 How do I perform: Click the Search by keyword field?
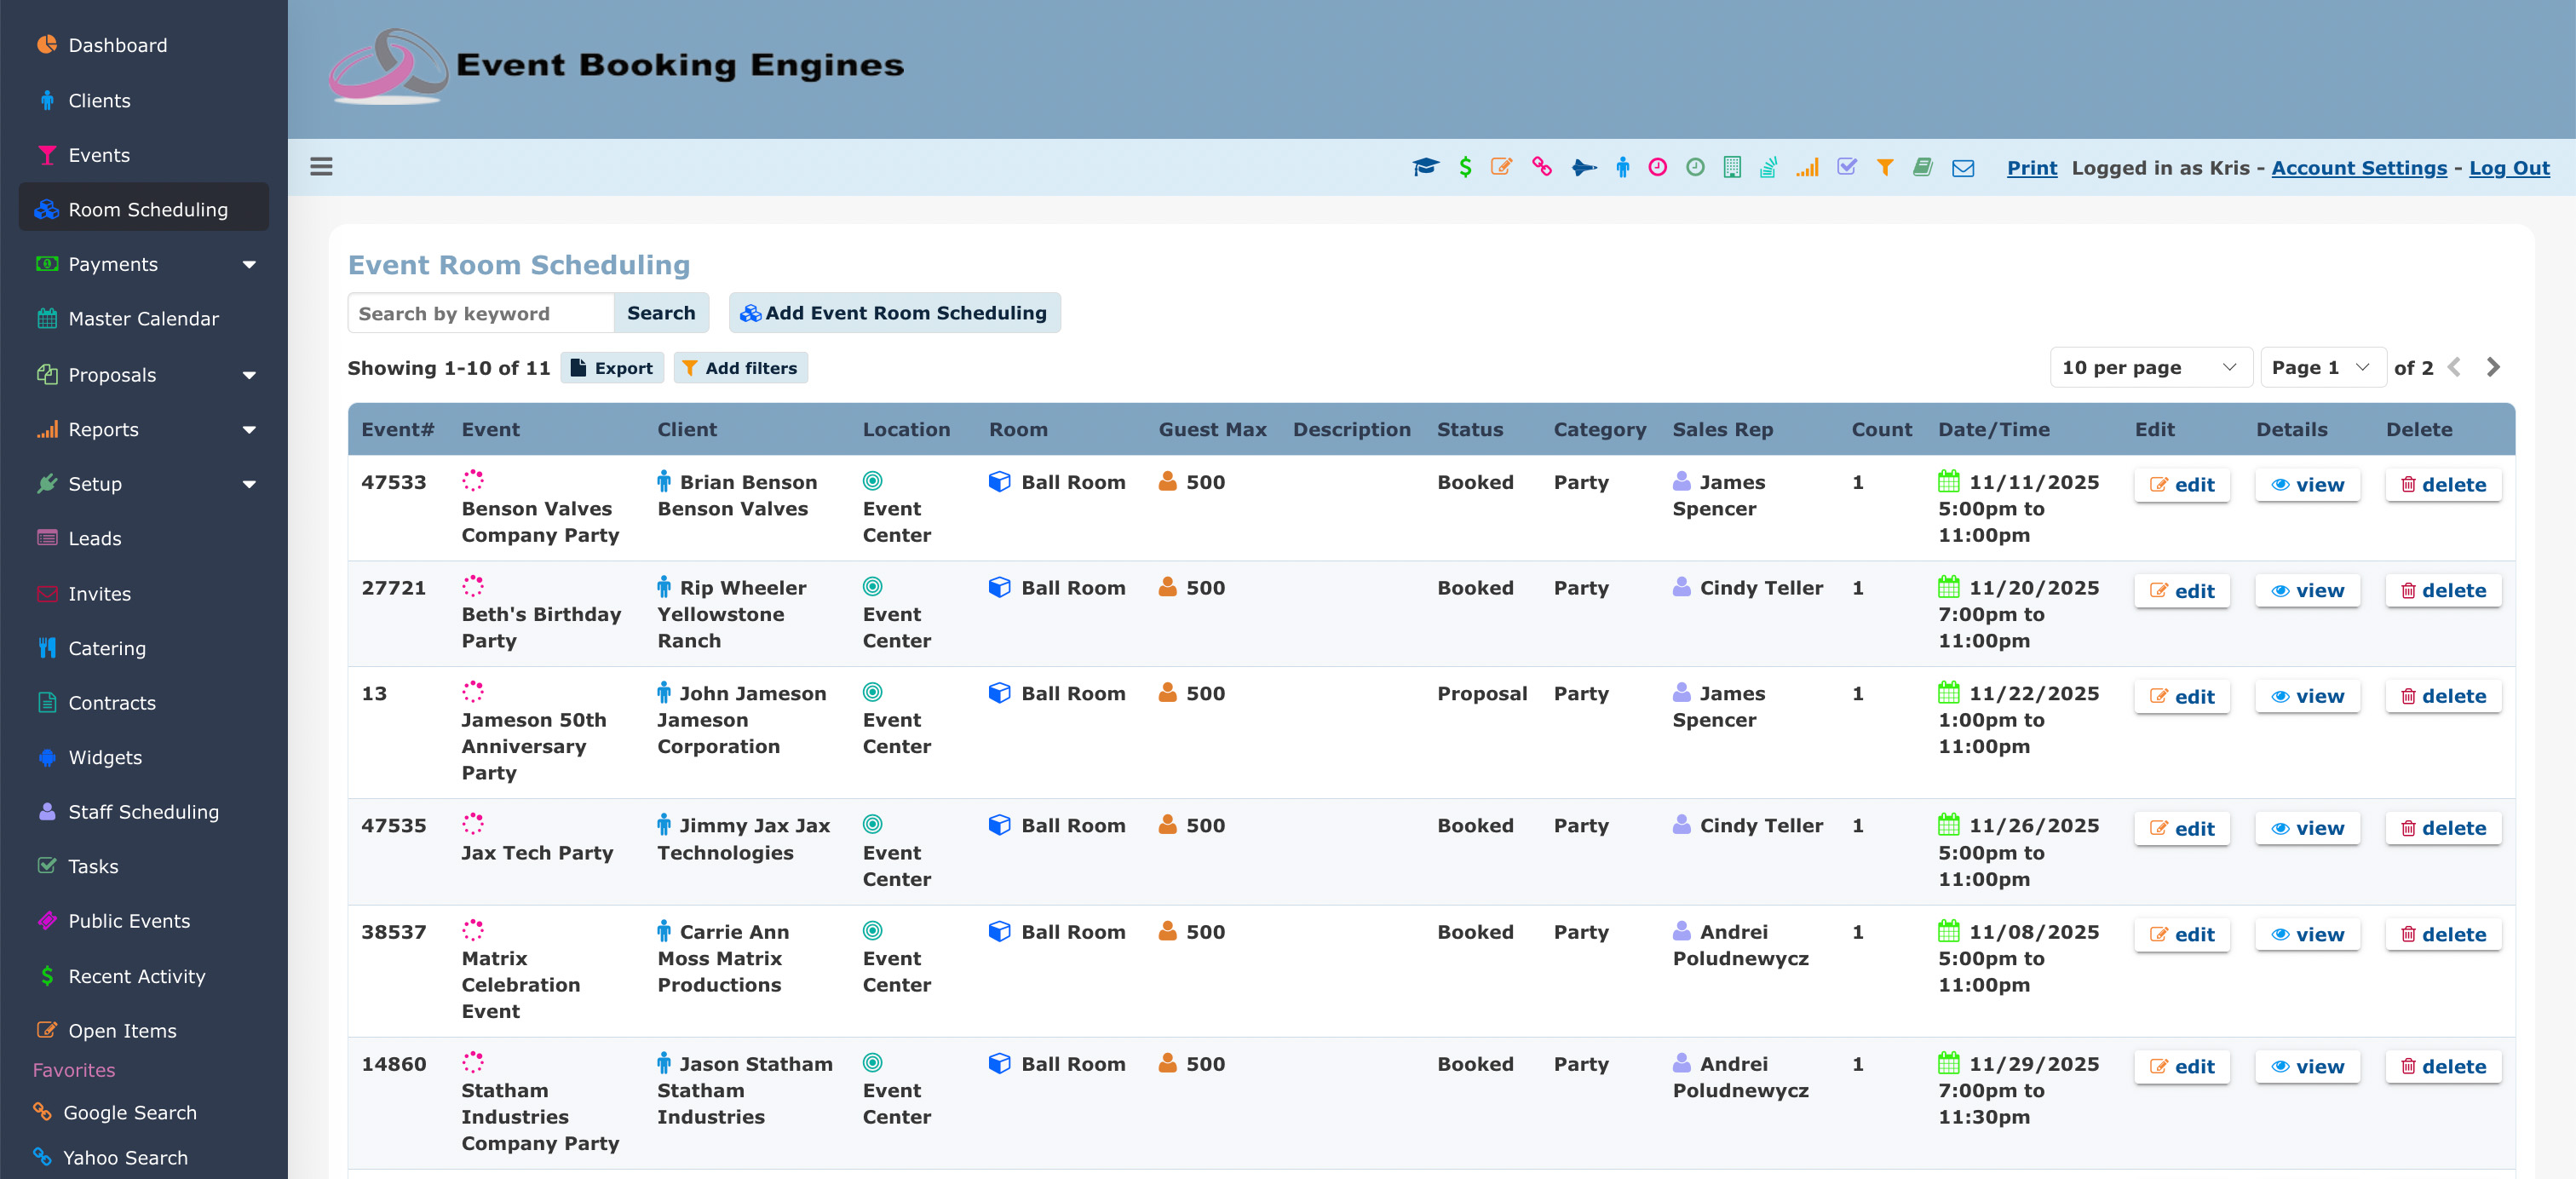480,314
